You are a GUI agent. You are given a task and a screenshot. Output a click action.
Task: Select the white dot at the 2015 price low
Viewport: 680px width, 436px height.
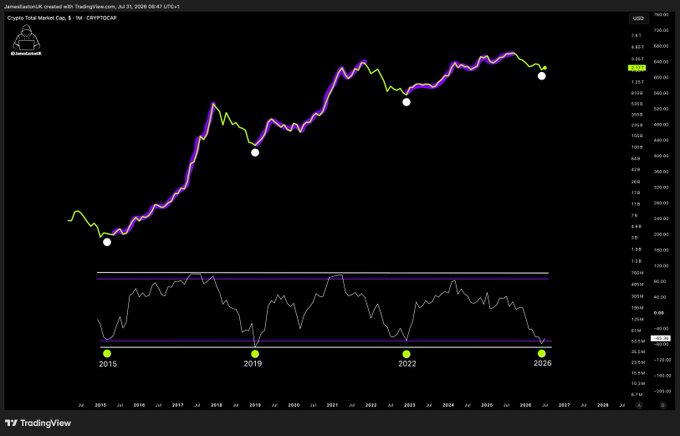[x=107, y=242]
